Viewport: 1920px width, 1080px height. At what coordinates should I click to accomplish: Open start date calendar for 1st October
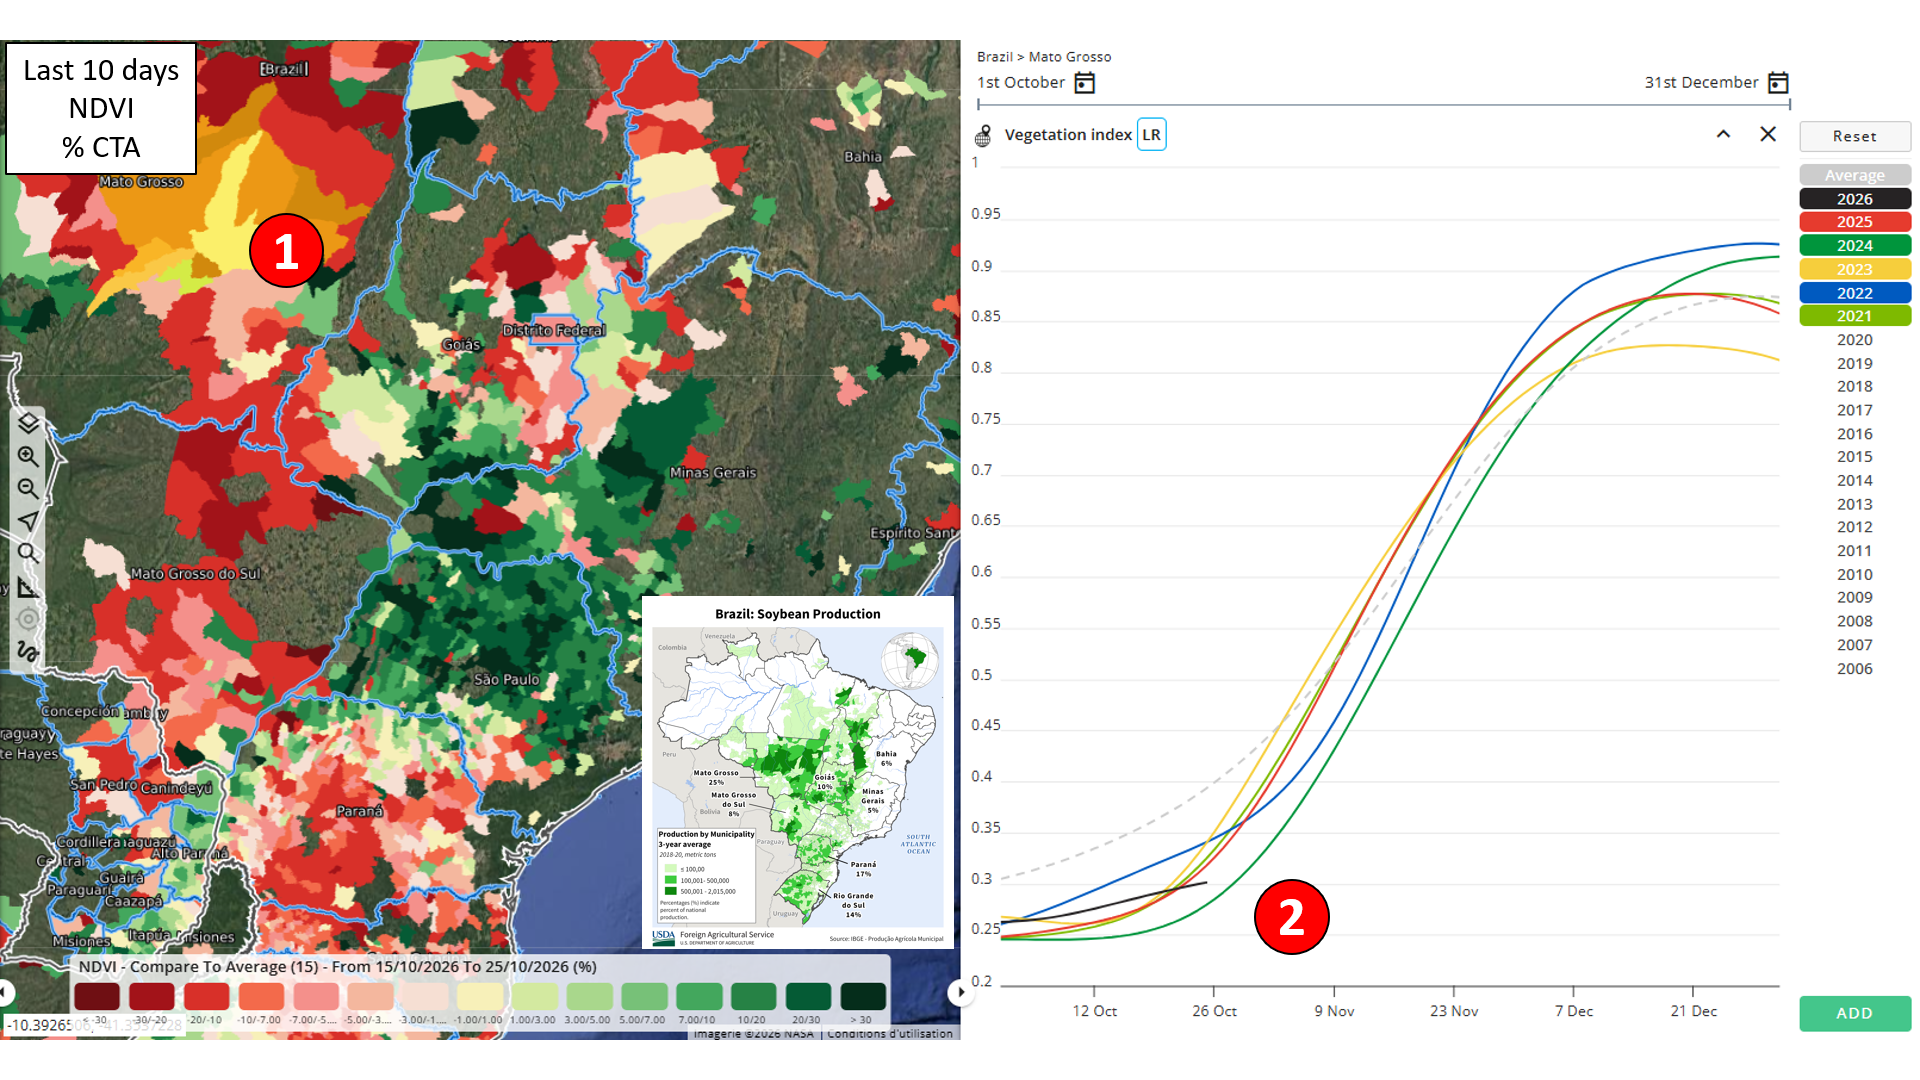pyautogui.click(x=1084, y=83)
